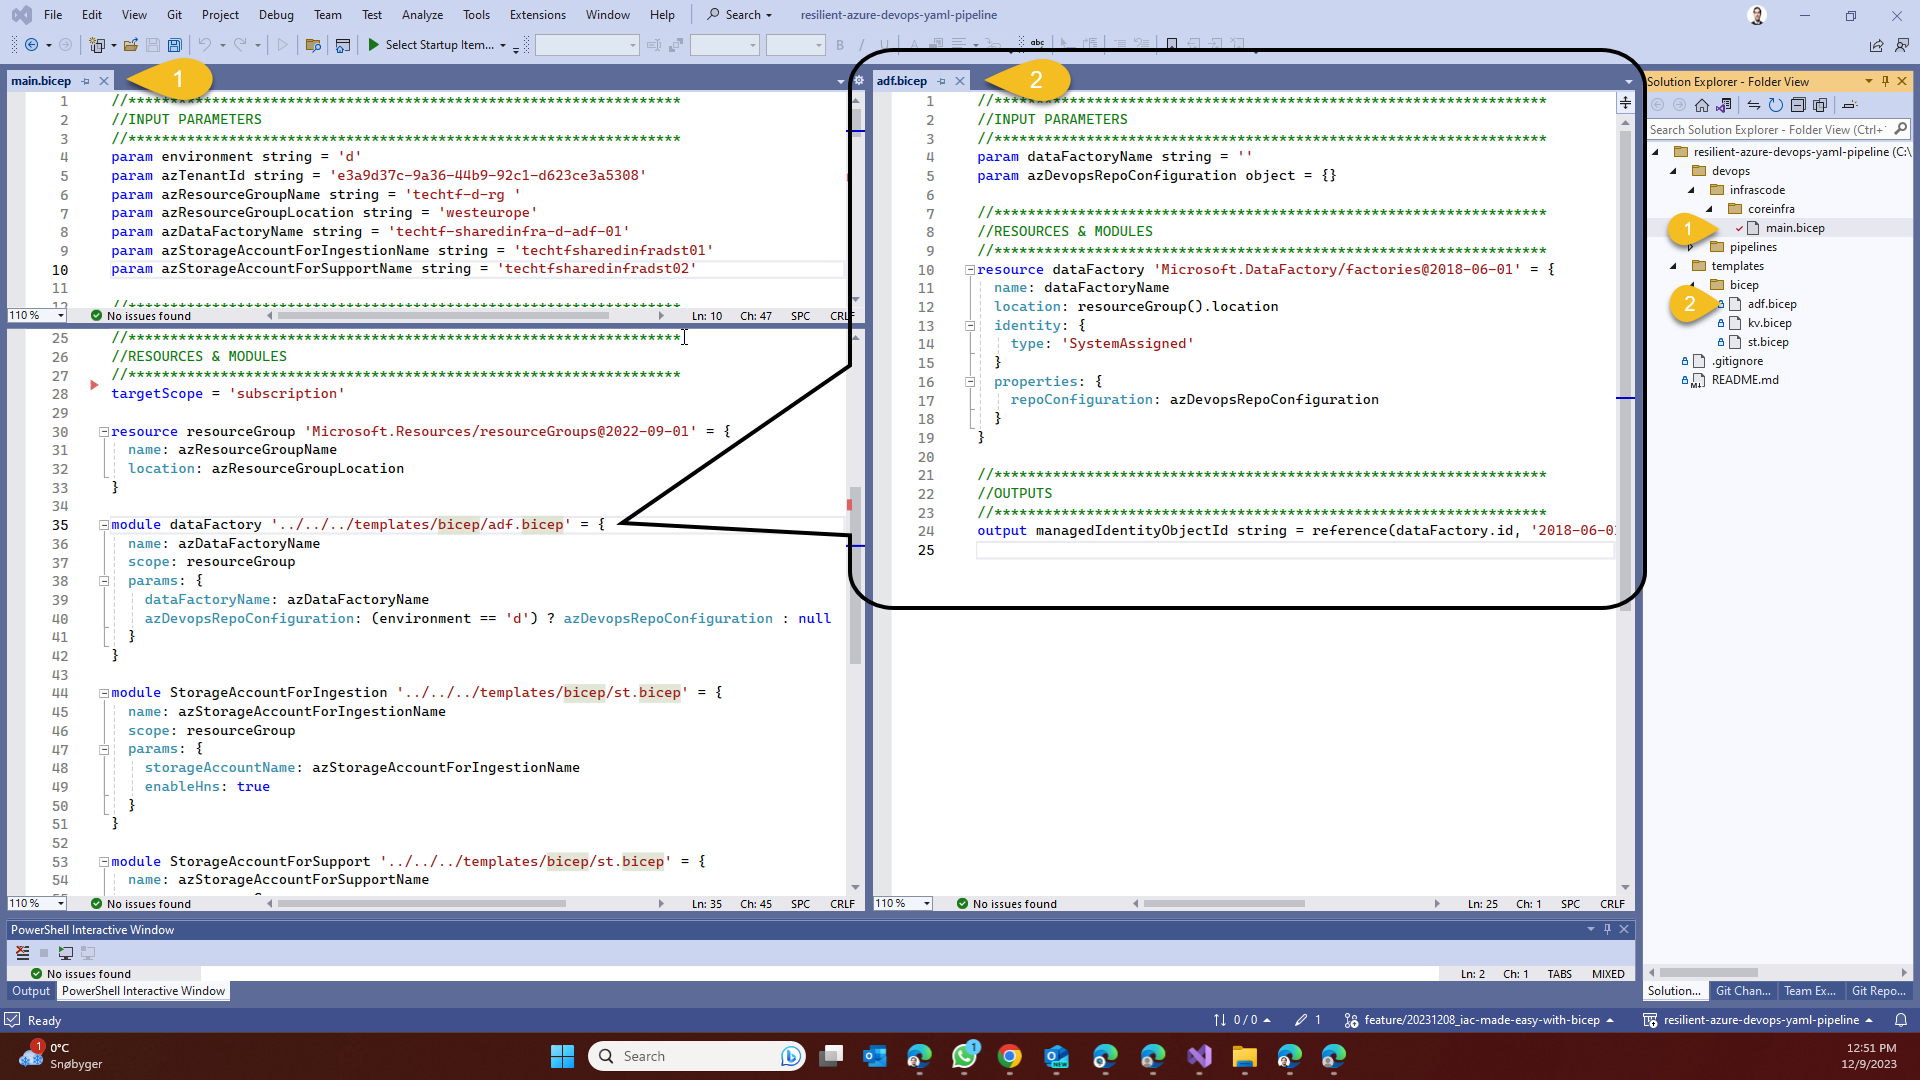Switch between solutions and folder view
Screen dimensions: 1920x1080
tap(1723, 105)
